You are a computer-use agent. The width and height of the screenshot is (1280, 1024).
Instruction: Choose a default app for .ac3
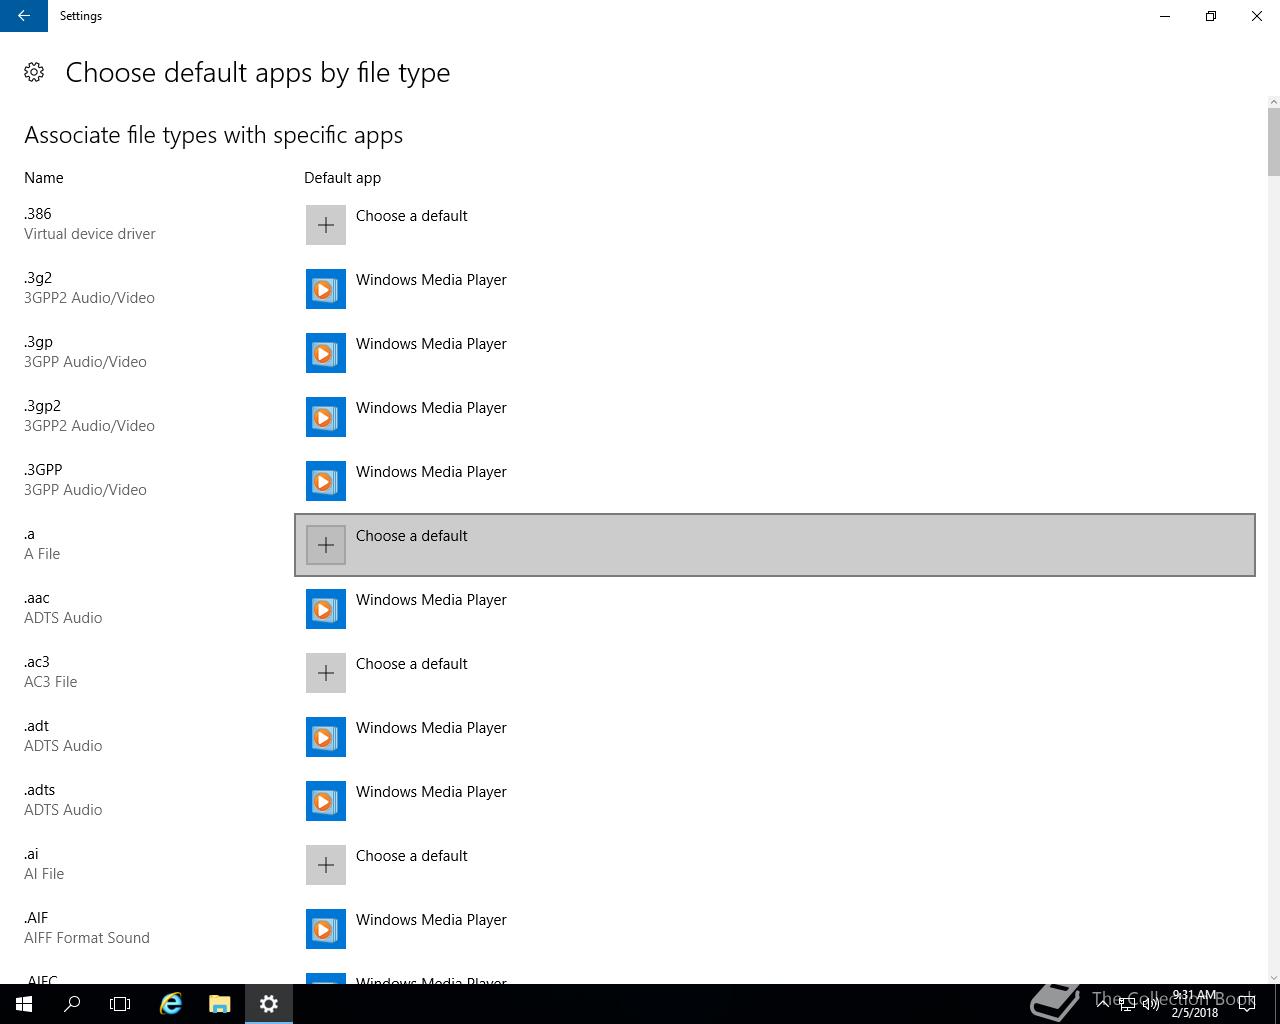775,673
